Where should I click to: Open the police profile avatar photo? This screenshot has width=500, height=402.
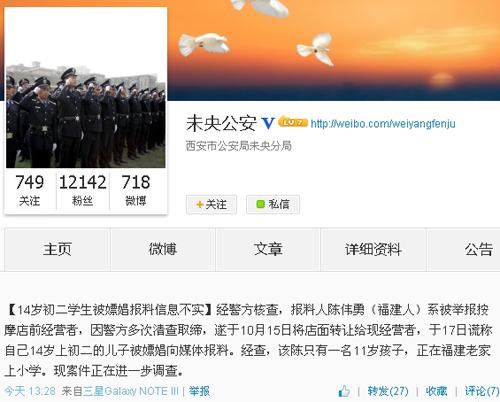(x=86, y=115)
